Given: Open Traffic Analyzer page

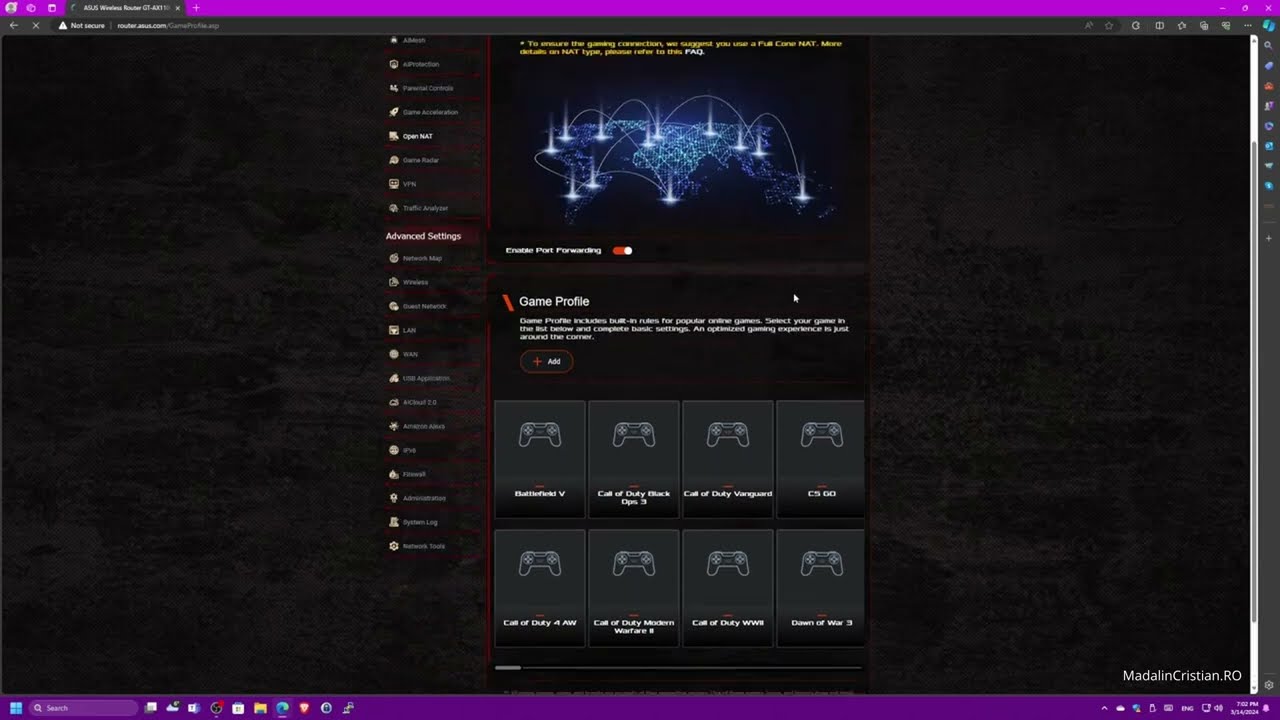Looking at the screenshot, I should click(x=425, y=208).
